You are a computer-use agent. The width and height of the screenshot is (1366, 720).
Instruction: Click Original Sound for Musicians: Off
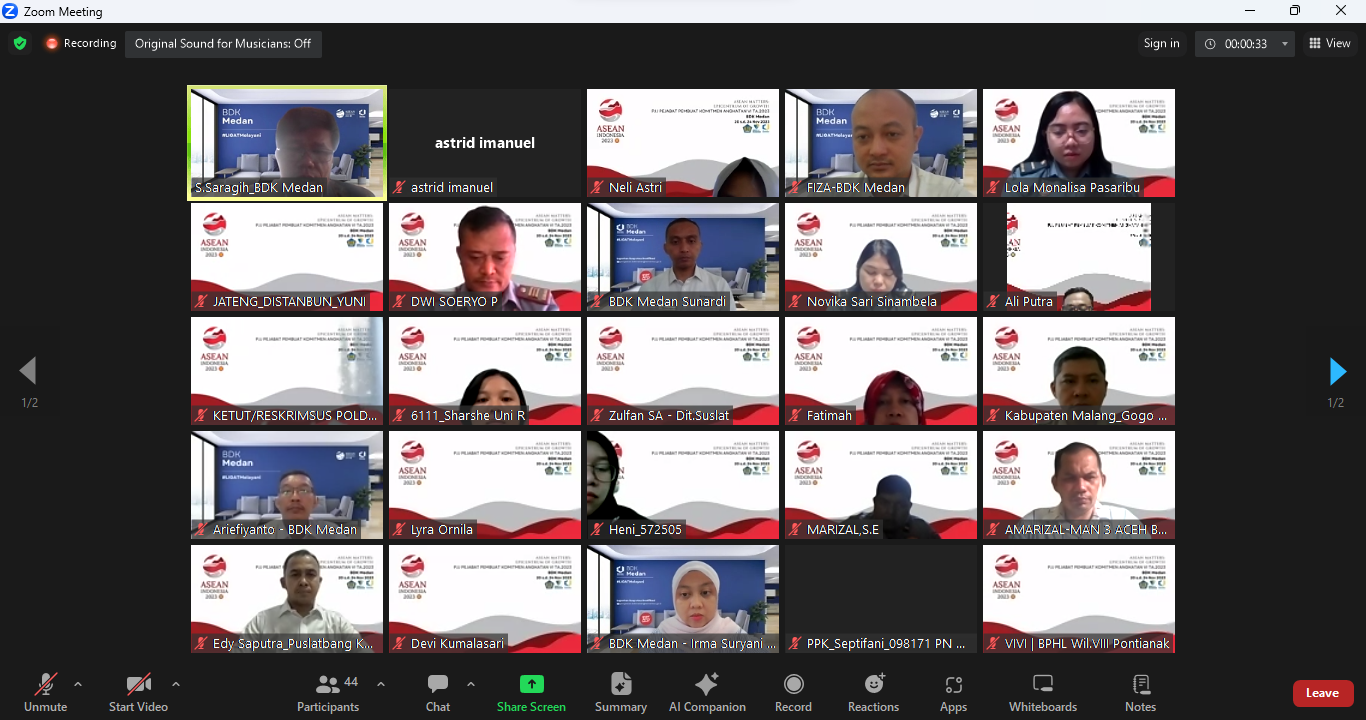pyautogui.click(x=223, y=44)
